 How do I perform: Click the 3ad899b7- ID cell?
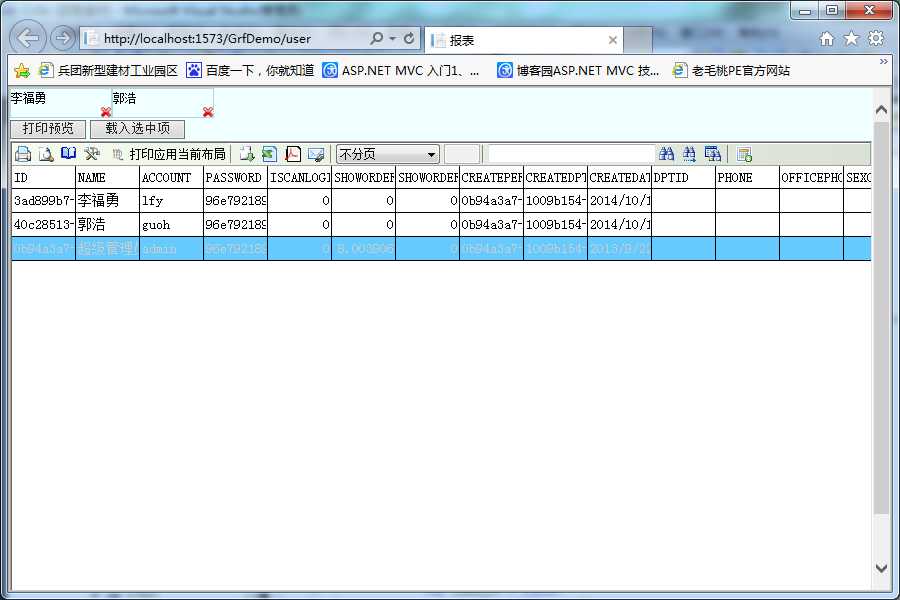tap(44, 200)
